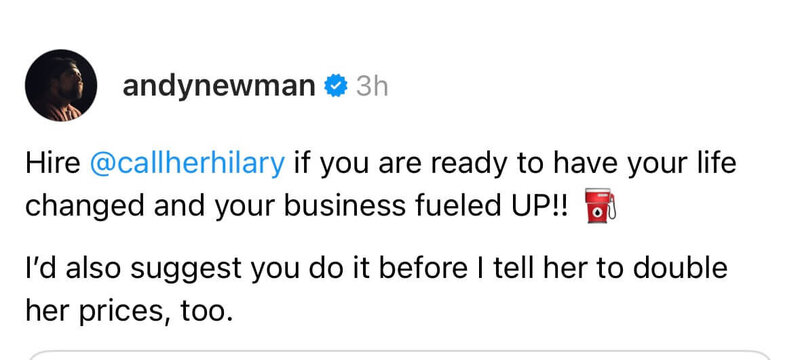Click the text "her prices, too."
800x360 pixels.
coord(129,311)
